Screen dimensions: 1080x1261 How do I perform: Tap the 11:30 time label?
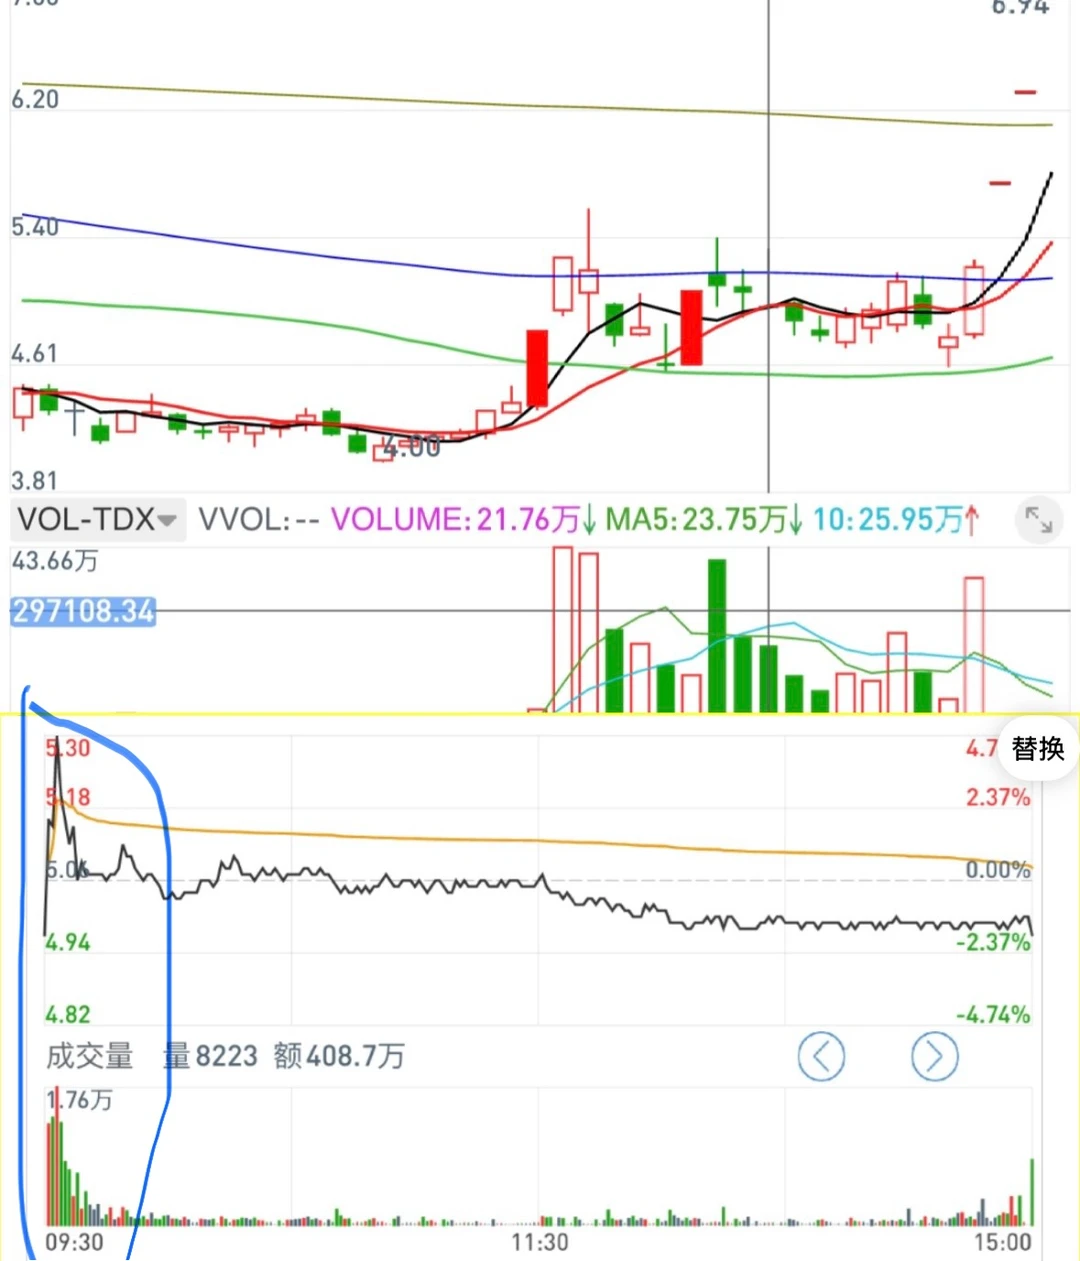pos(540,1242)
